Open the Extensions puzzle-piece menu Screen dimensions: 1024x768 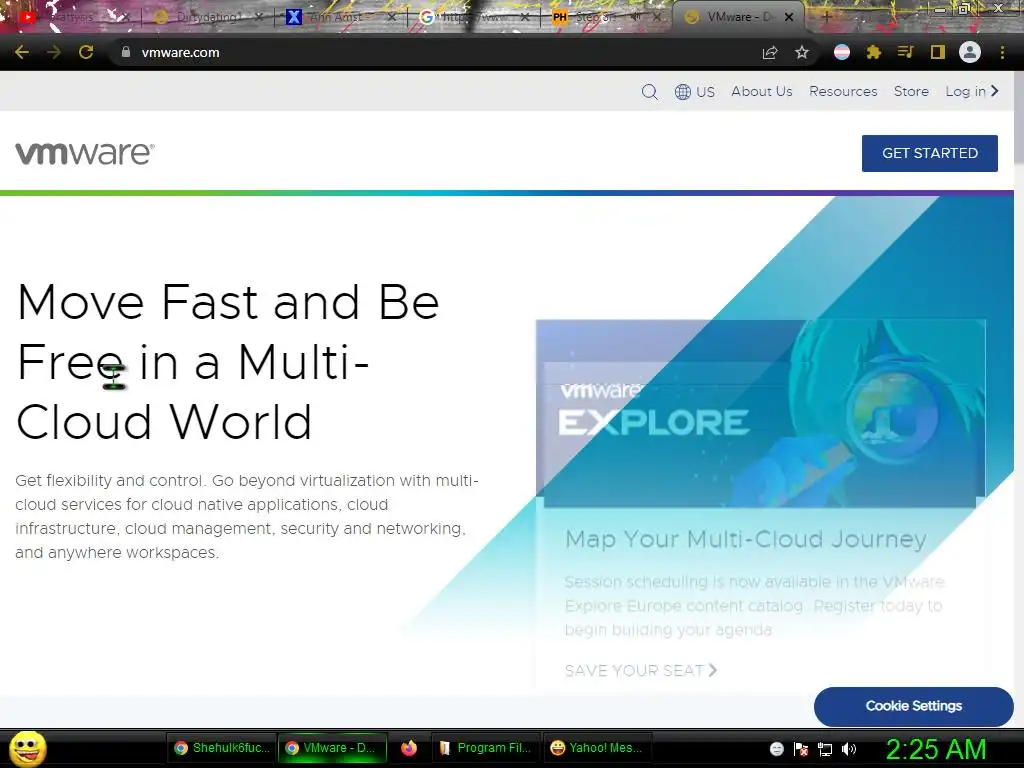click(874, 52)
